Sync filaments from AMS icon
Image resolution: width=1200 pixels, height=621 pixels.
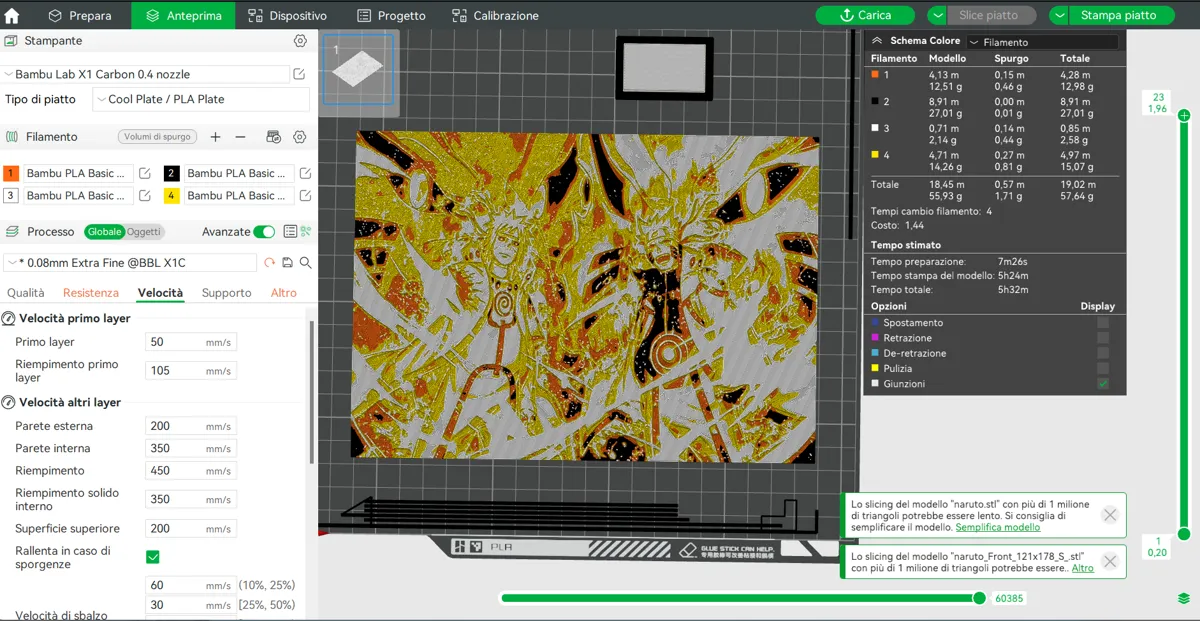coord(273,137)
